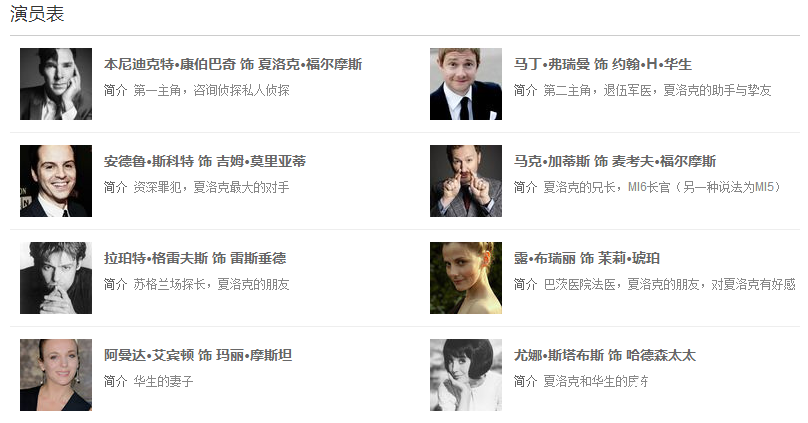Click the description 资深罪犯，夏洛克最大的对手
The image size is (808, 423).
click(211, 188)
